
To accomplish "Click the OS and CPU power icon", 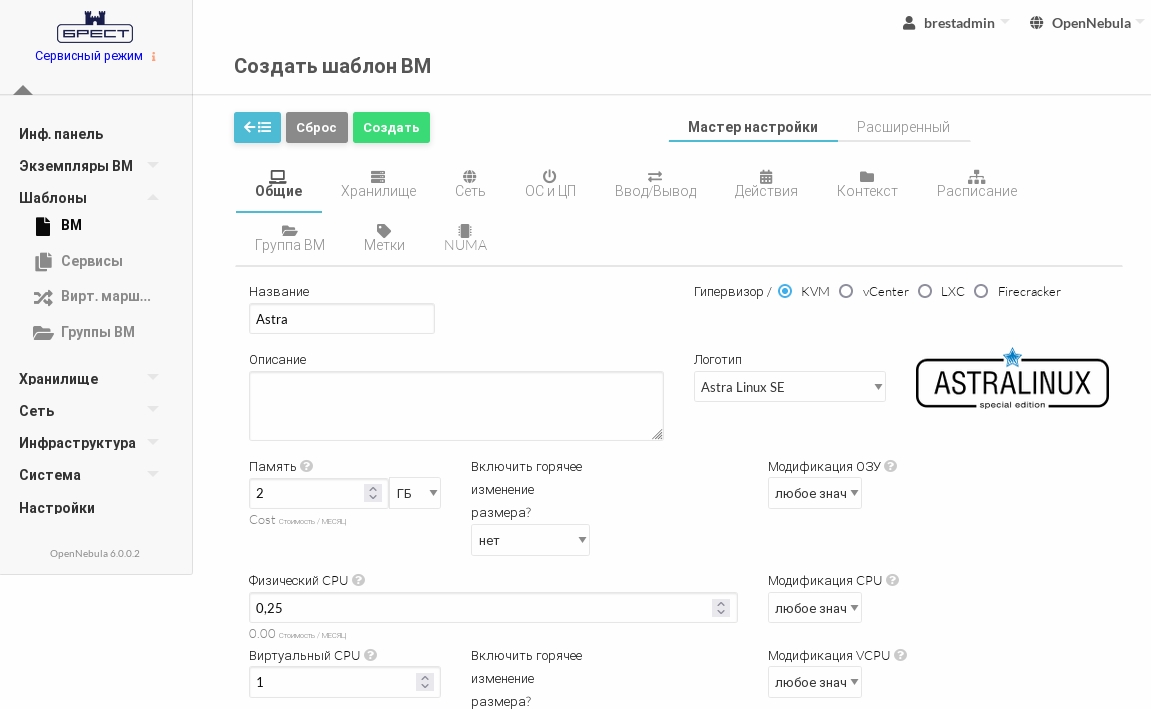I will (550, 177).
